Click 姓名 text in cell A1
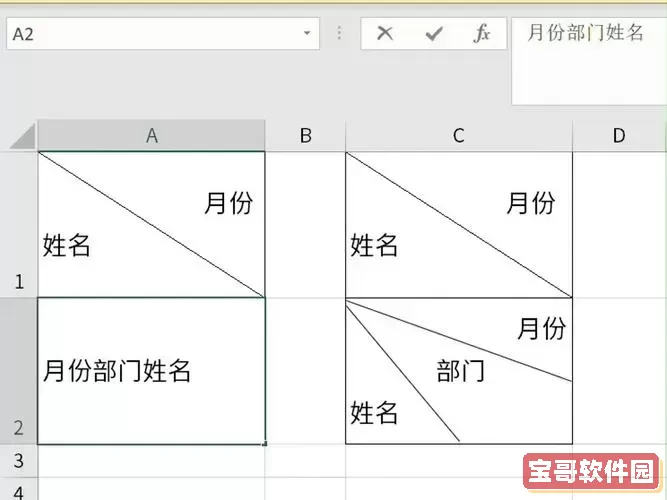Screen dimensions: 667x500 pos(67,245)
